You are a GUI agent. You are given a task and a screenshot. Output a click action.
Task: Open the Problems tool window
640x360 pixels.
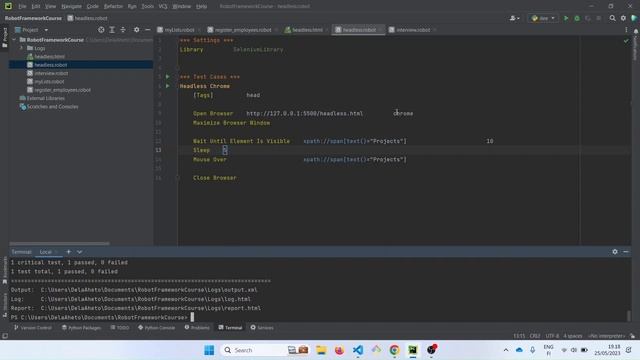pos(197,328)
